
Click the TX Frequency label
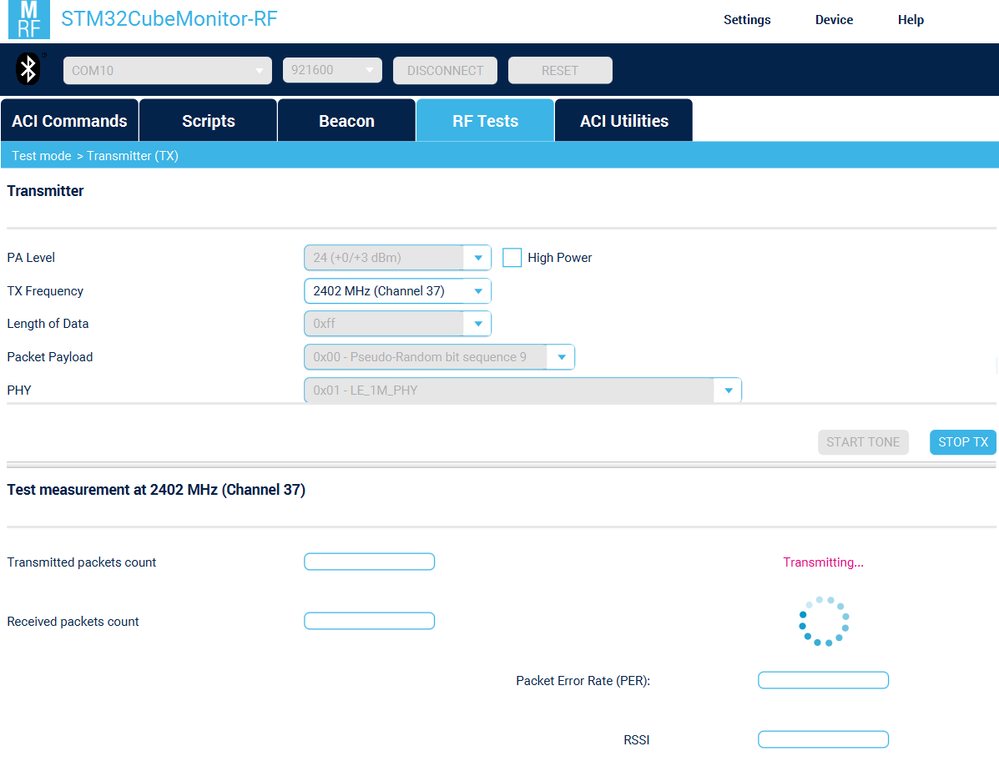[45, 291]
